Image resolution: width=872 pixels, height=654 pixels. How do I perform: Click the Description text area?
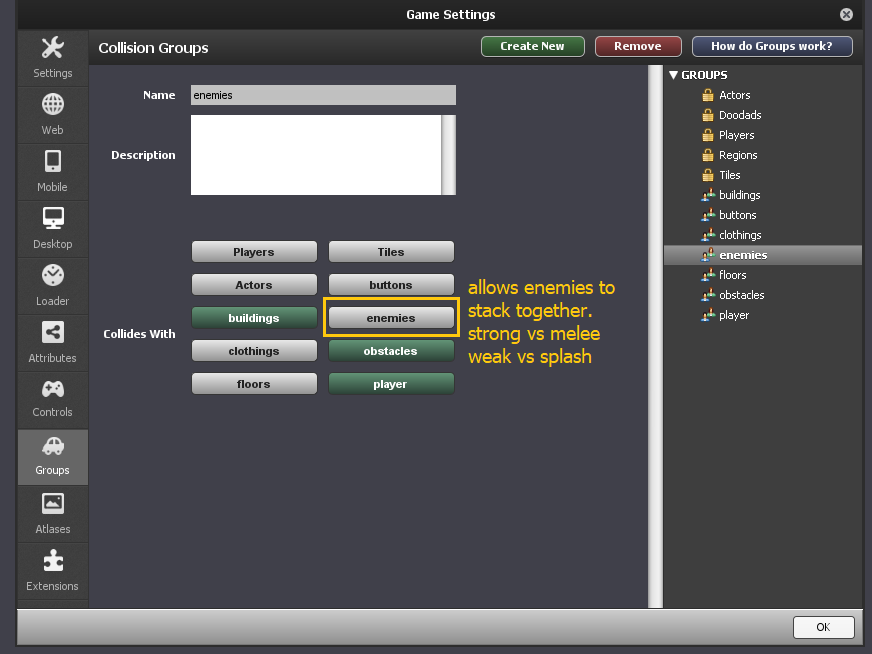point(316,155)
